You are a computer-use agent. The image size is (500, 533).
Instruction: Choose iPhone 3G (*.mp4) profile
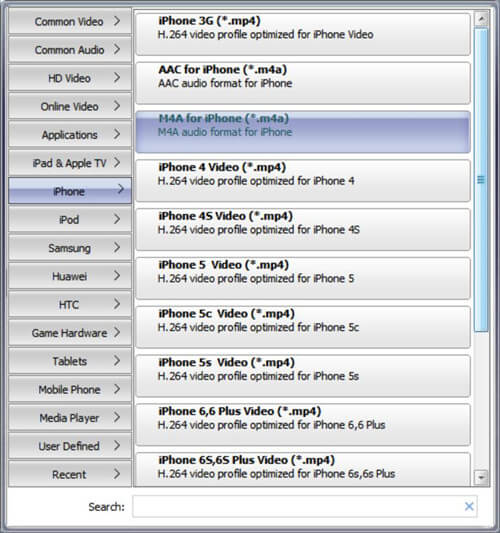click(x=303, y=34)
